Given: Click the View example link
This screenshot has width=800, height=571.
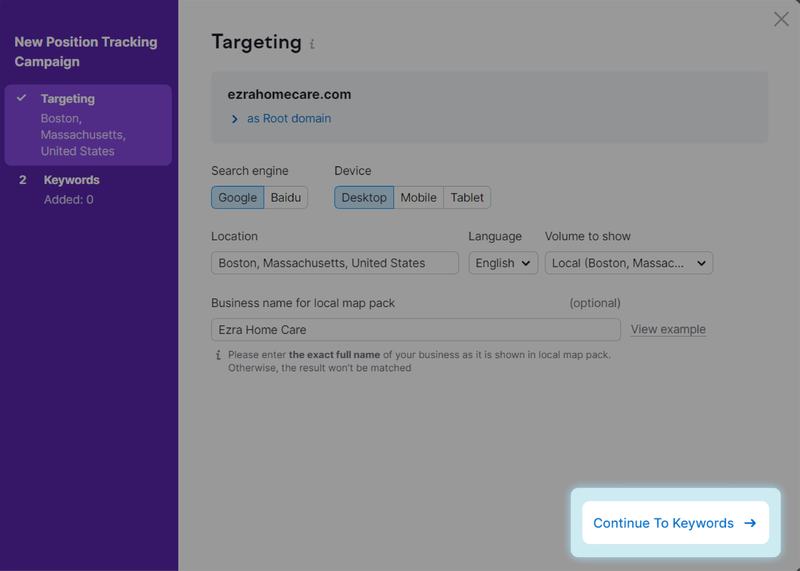Looking at the screenshot, I should 668,329.
